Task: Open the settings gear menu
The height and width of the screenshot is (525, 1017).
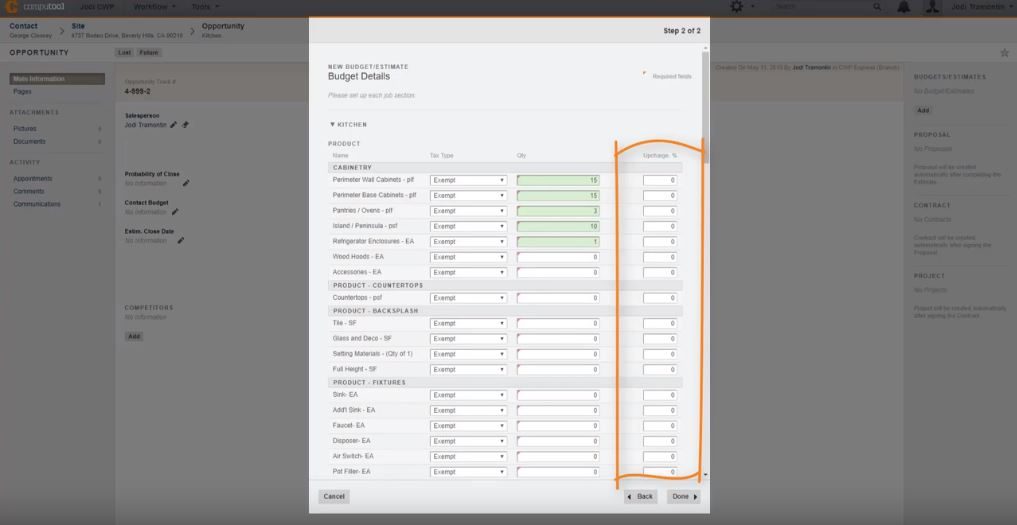Action: coord(737,7)
